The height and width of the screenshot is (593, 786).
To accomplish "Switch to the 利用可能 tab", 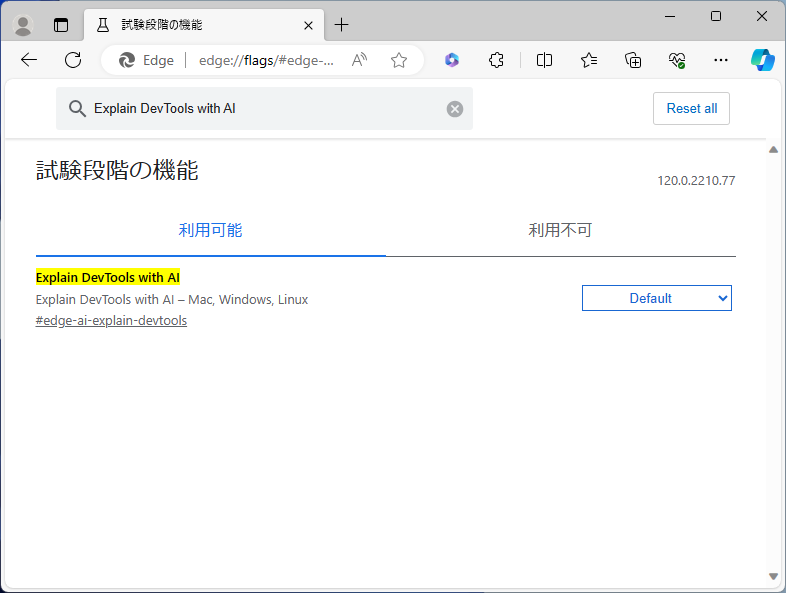I will pyautogui.click(x=211, y=230).
